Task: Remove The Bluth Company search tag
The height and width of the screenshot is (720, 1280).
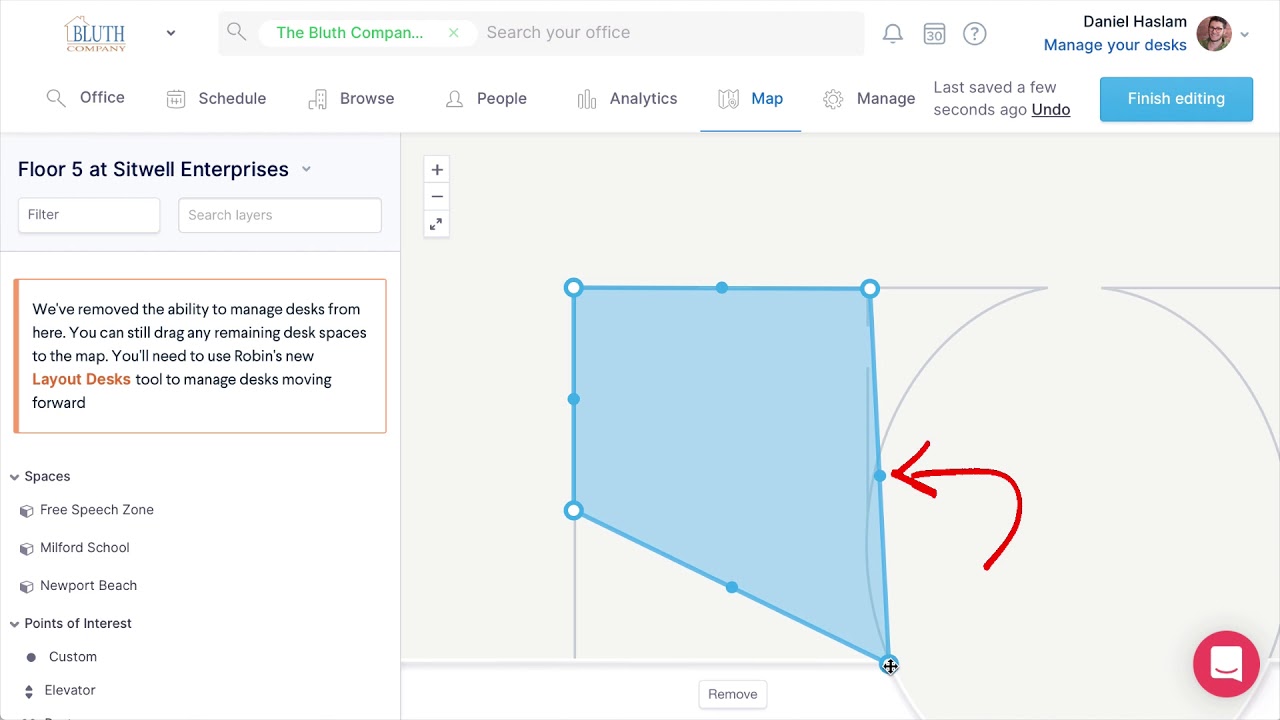Action: tap(453, 33)
